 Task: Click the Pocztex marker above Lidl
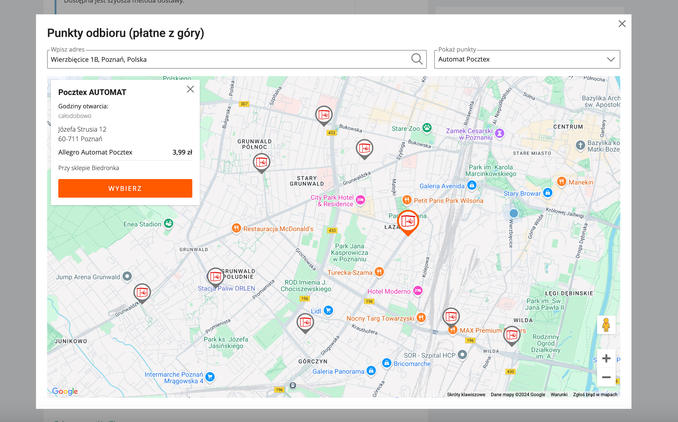click(305, 321)
